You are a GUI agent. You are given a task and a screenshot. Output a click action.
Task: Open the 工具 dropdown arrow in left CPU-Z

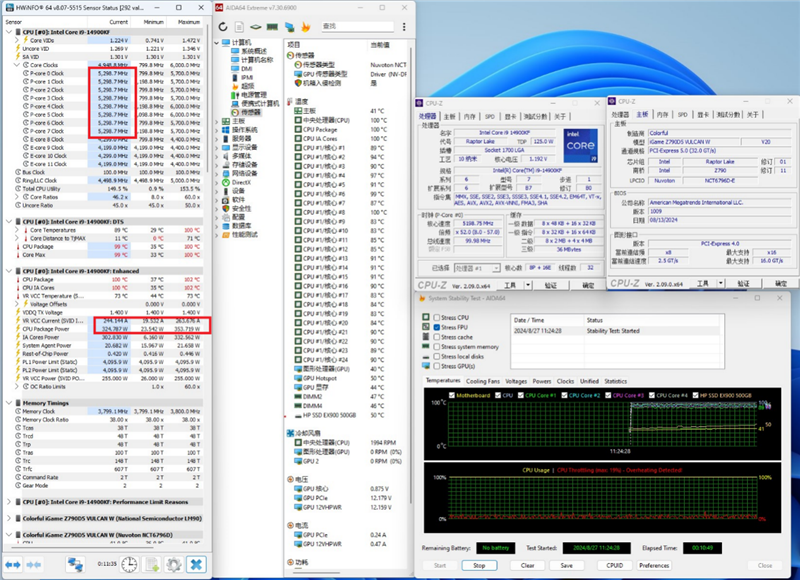click(528, 285)
